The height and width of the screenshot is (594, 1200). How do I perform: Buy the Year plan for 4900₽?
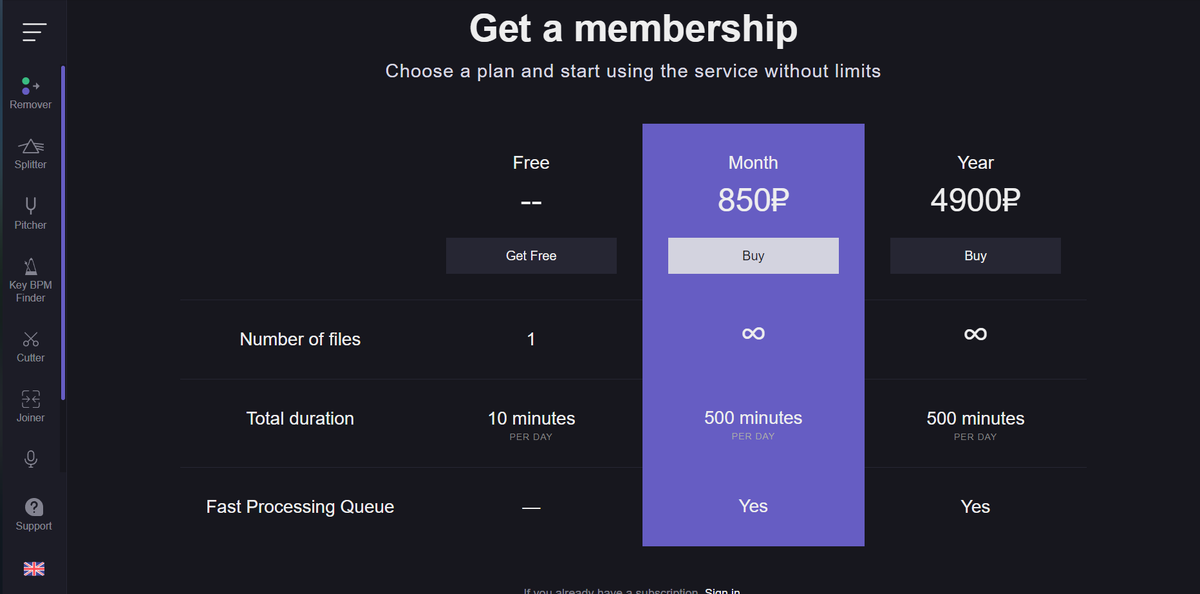(975, 256)
